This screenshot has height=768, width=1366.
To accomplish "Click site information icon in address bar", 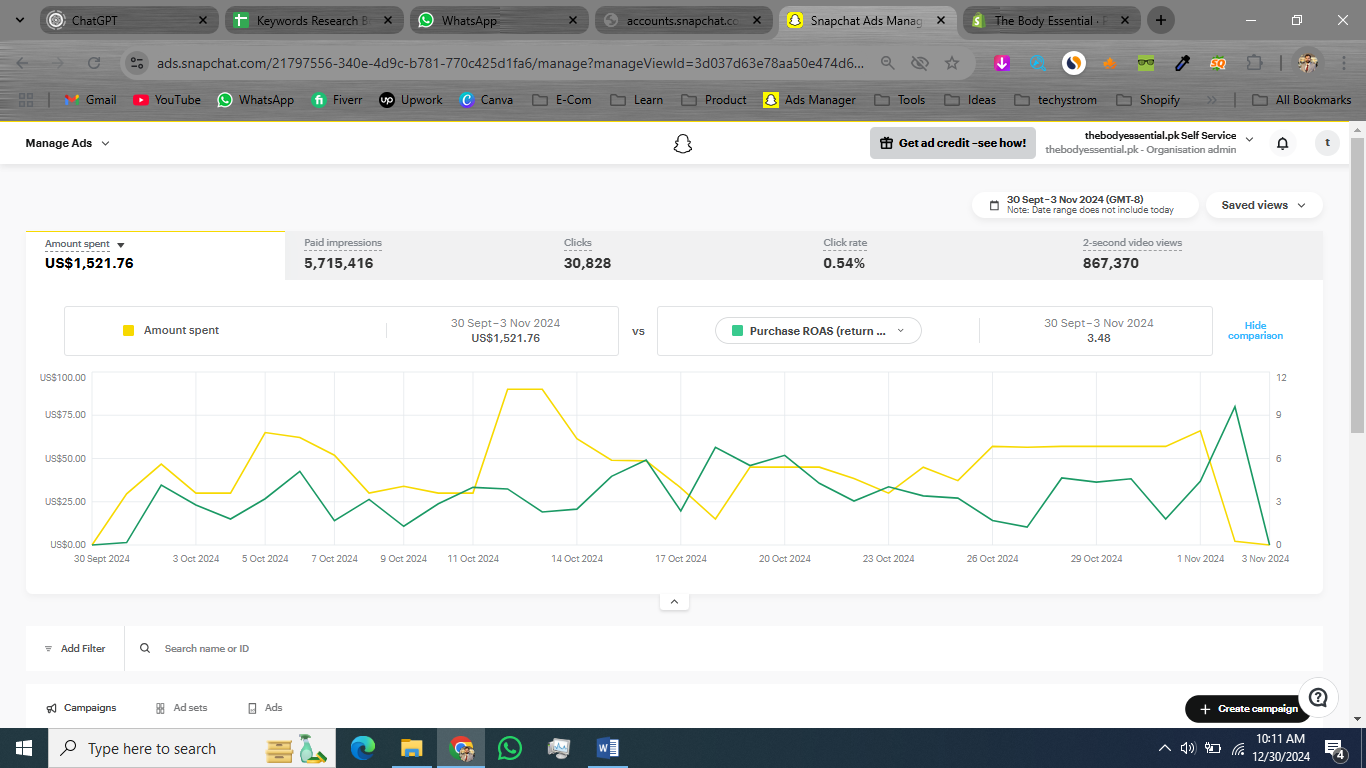I will [138, 63].
